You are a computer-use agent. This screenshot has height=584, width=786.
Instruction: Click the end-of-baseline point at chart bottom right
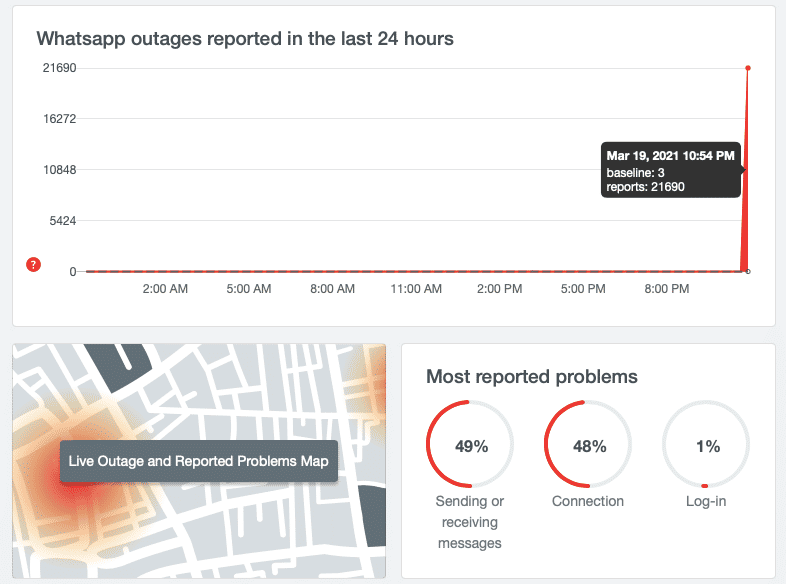(748, 271)
